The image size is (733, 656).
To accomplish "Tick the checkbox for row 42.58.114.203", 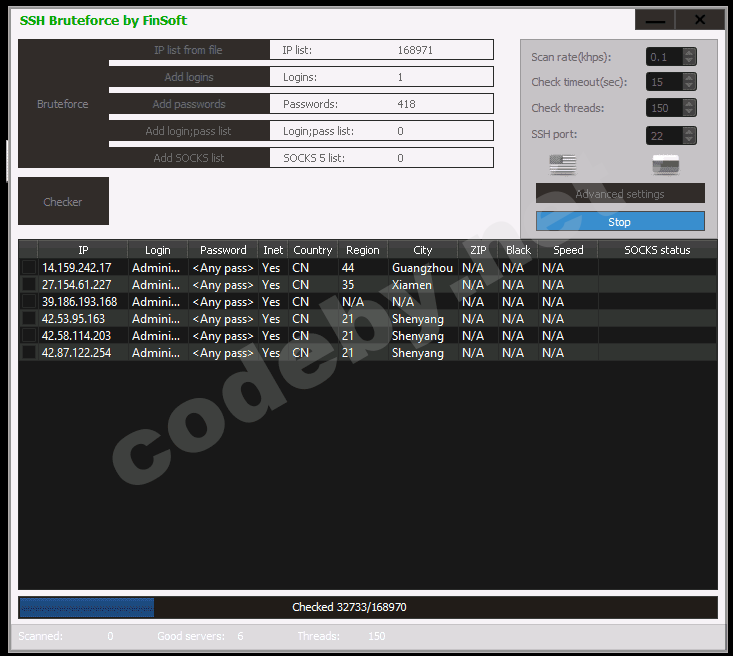I will tap(29, 336).
